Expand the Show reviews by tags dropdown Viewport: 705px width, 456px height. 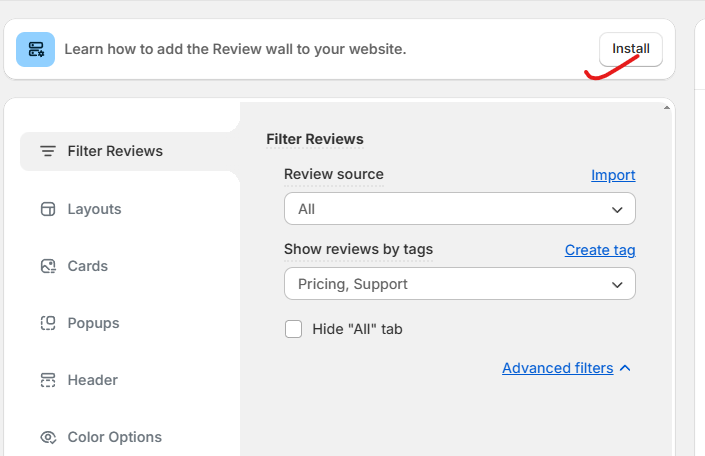pyautogui.click(x=459, y=284)
